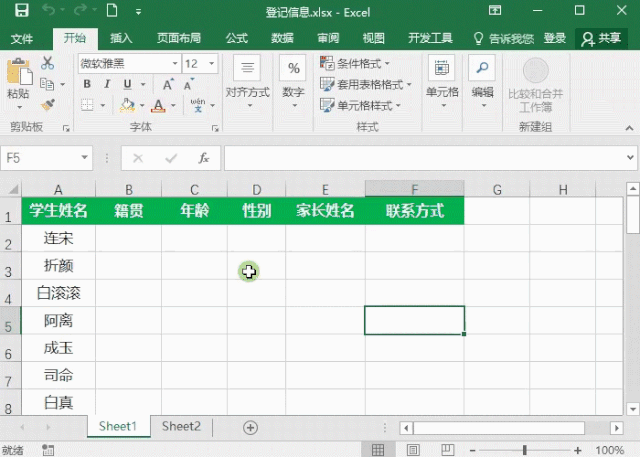Viewport: 640px width, 457px height.
Task: Open 套用表格格式 table format menu
Action: [365, 84]
